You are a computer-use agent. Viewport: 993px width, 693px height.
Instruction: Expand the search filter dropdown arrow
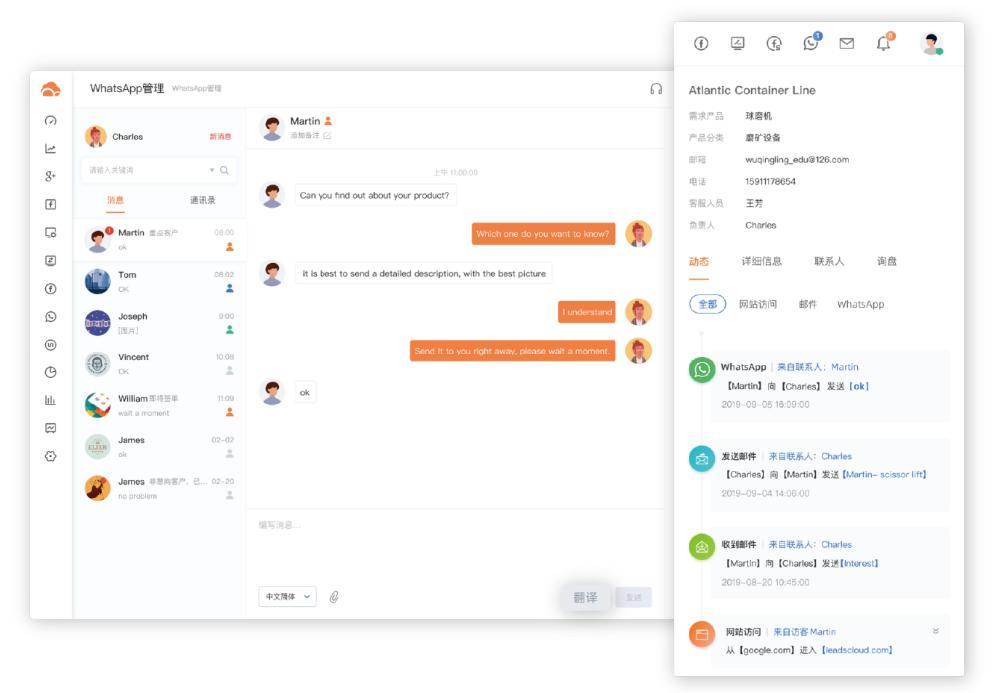tap(210, 169)
